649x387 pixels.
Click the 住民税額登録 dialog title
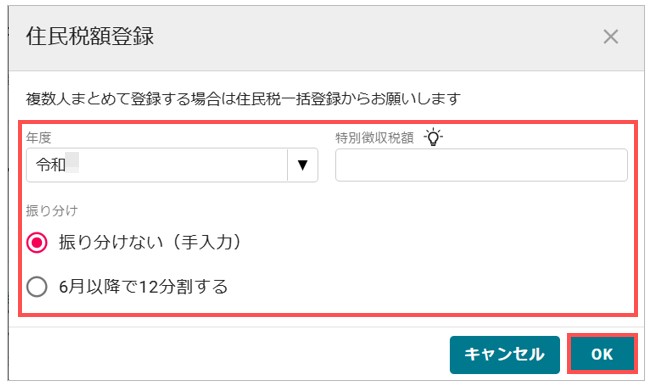coord(90,36)
